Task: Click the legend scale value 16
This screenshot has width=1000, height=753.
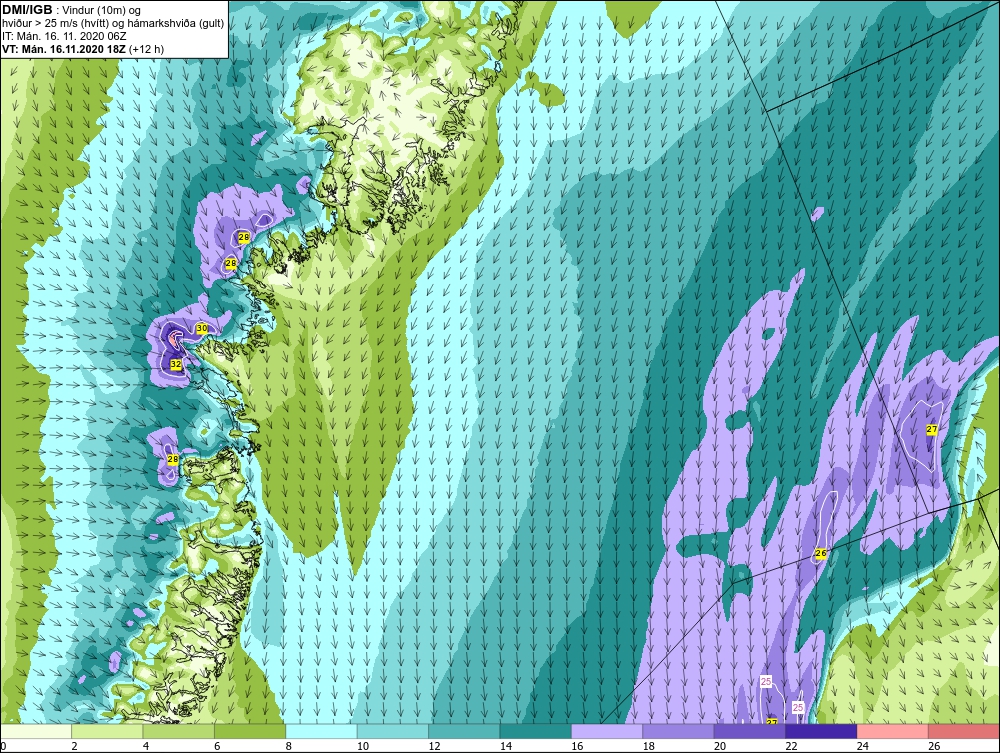Action: 577,747
